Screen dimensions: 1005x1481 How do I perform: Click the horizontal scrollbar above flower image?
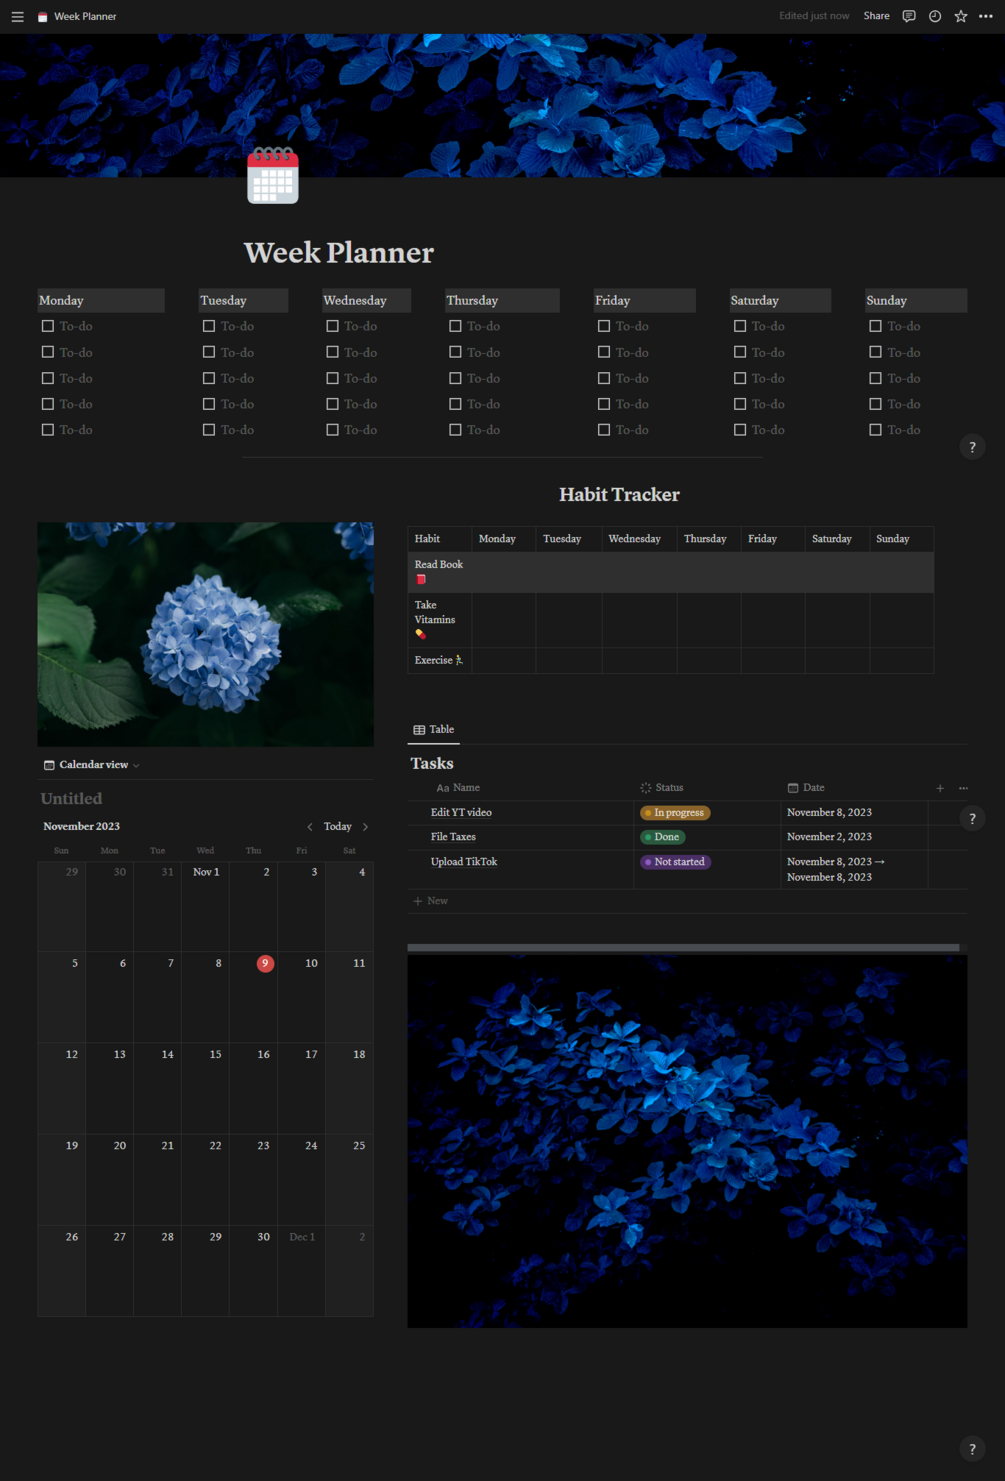(x=683, y=947)
